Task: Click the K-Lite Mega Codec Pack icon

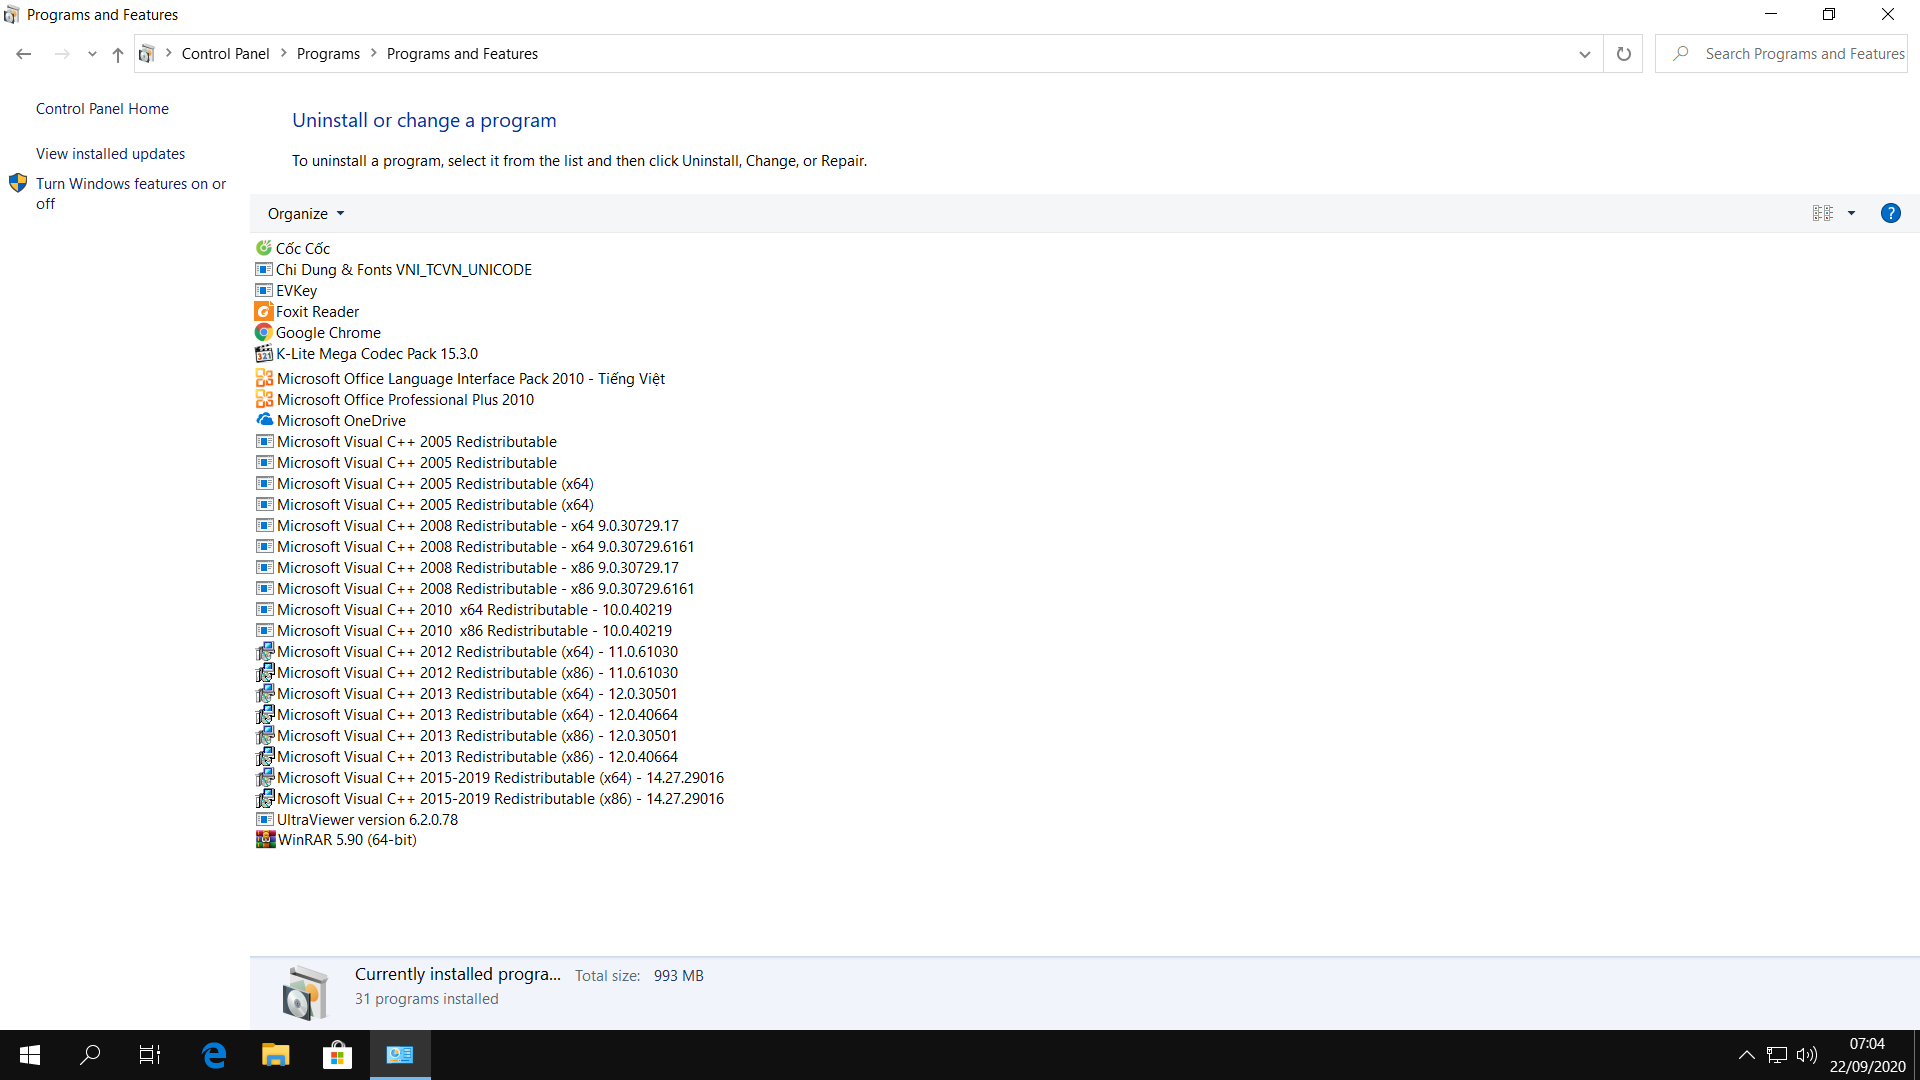Action: 264,354
